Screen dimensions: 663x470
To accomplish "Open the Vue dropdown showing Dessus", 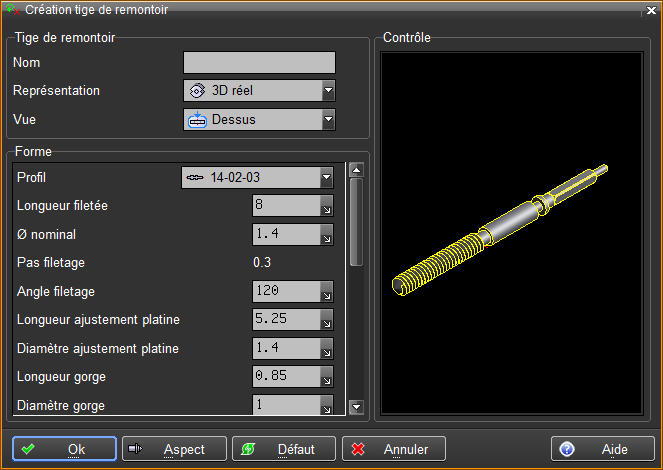I will click(259, 120).
